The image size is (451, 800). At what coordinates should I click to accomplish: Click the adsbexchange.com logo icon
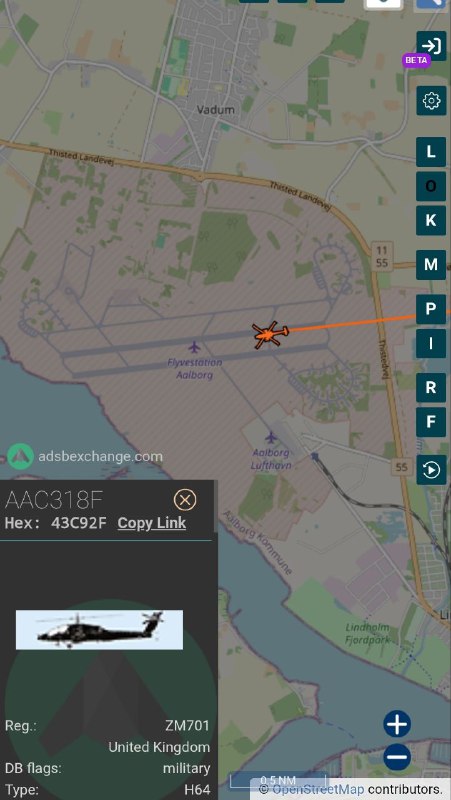click(20, 456)
